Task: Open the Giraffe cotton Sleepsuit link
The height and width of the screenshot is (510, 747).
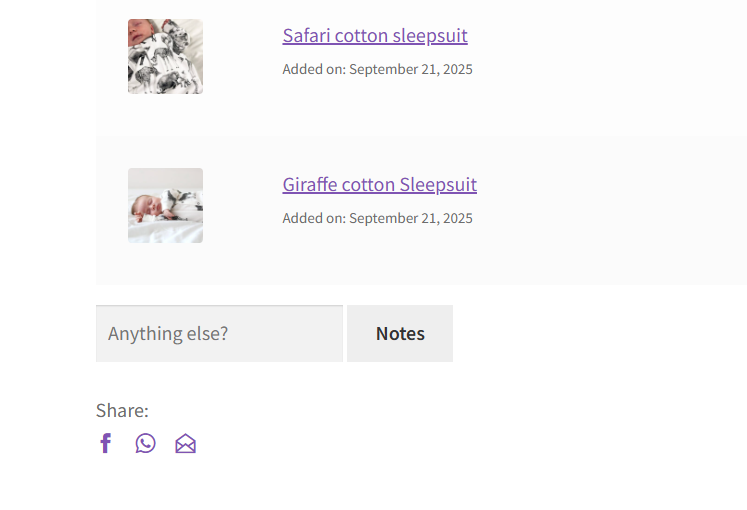Action: [x=379, y=185]
